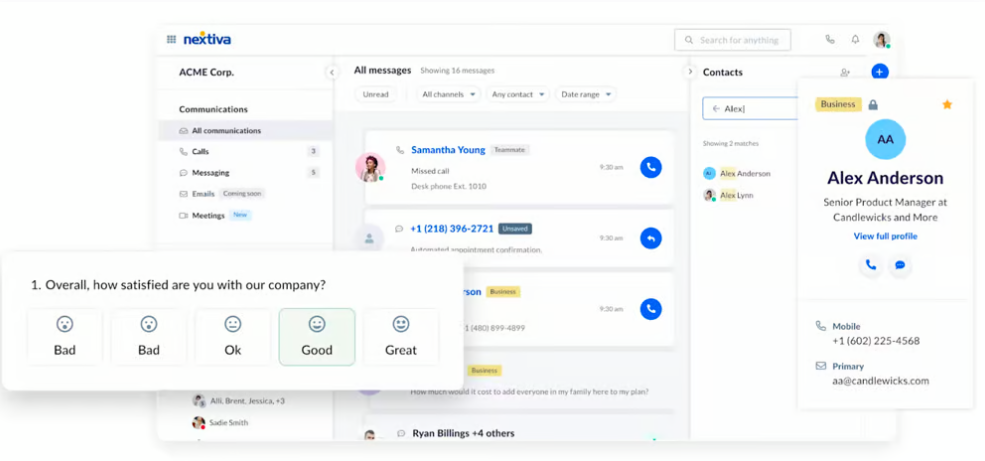Image resolution: width=985 pixels, height=461 pixels.
Task: Focus the contacts search field containing Alex
Action: (x=750, y=109)
